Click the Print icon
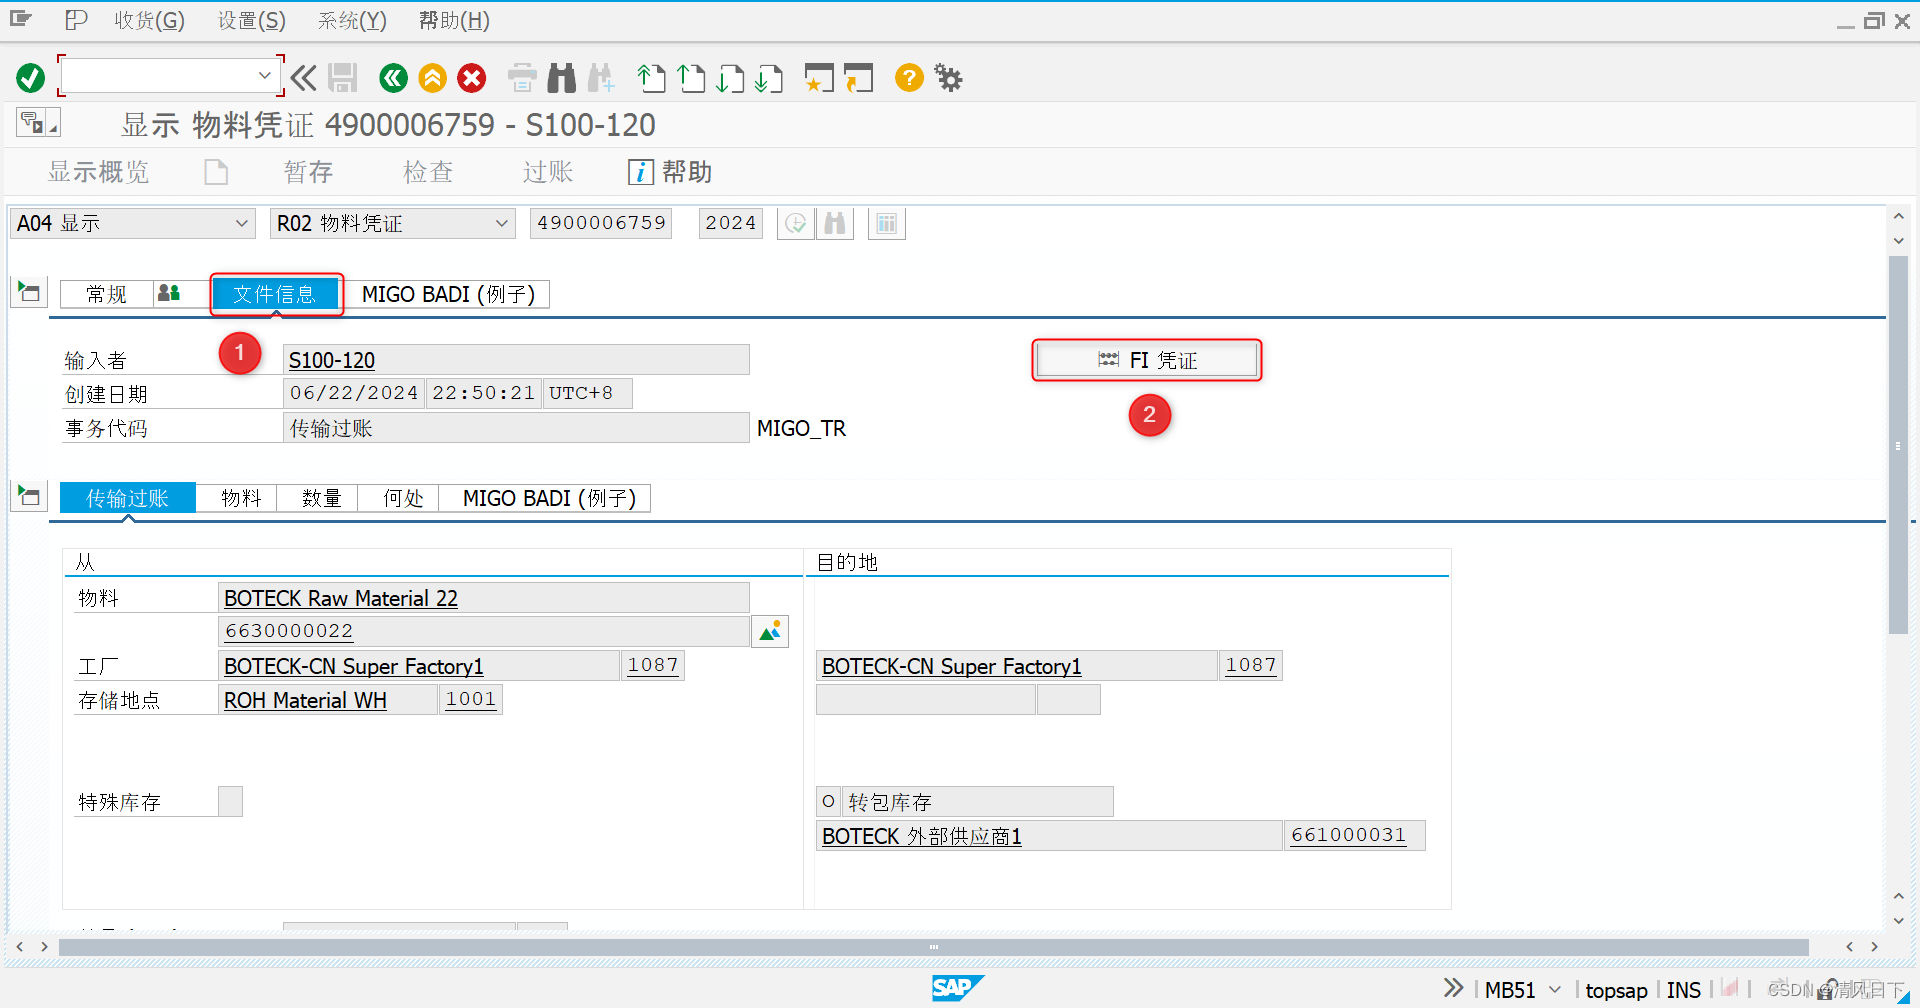The height and width of the screenshot is (1008, 1920). pyautogui.click(x=522, y=77)
